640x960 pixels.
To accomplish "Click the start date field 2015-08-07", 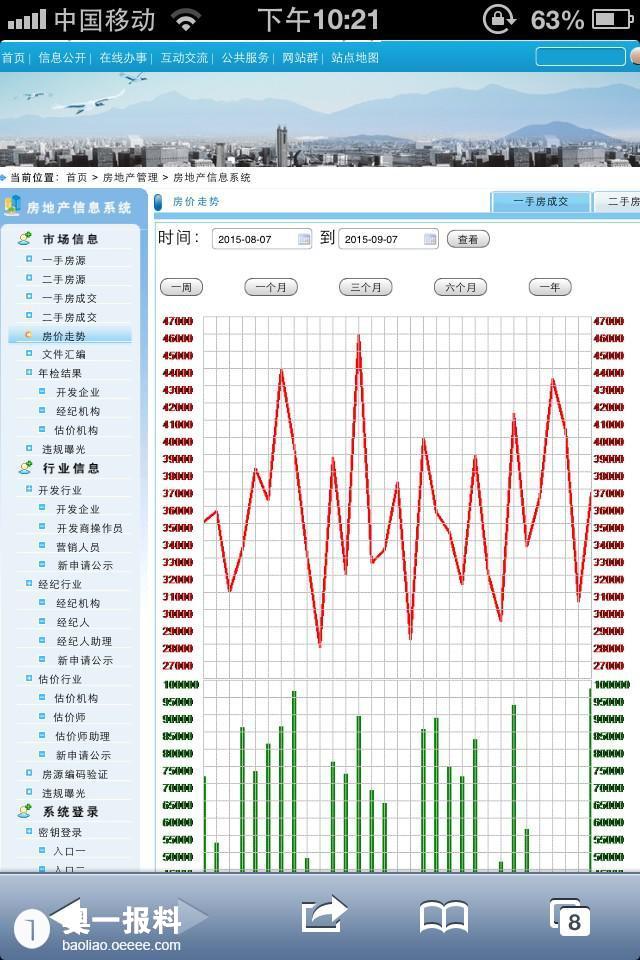I will coord(254,239).
